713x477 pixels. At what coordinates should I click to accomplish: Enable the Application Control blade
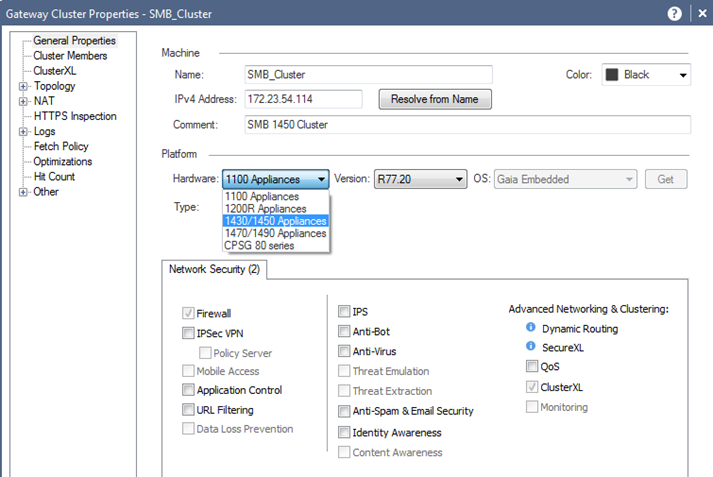[x=188, y=390]
